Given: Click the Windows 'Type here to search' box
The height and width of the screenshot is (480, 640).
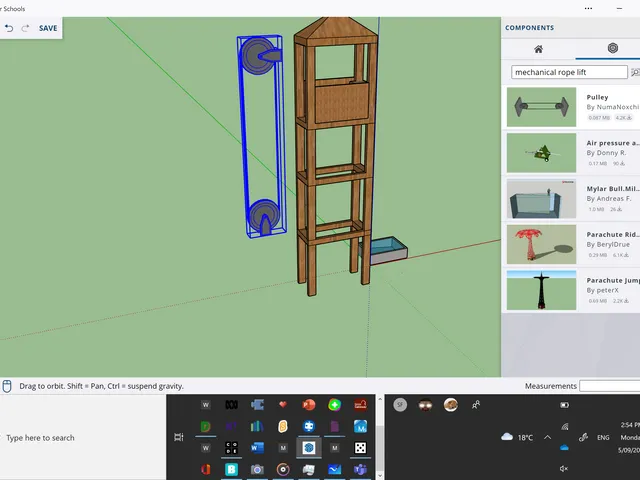Looking at the screenshot, I should 40,438.
